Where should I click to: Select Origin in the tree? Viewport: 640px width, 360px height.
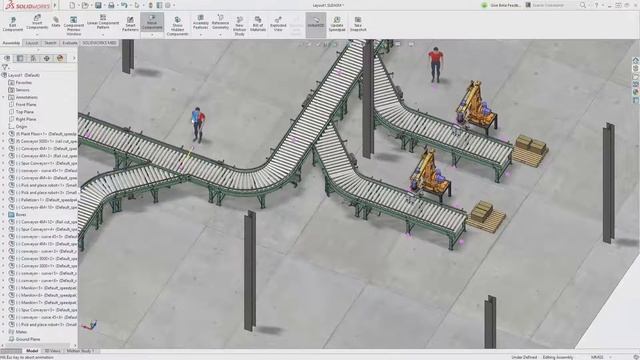(x=18, y=127)
